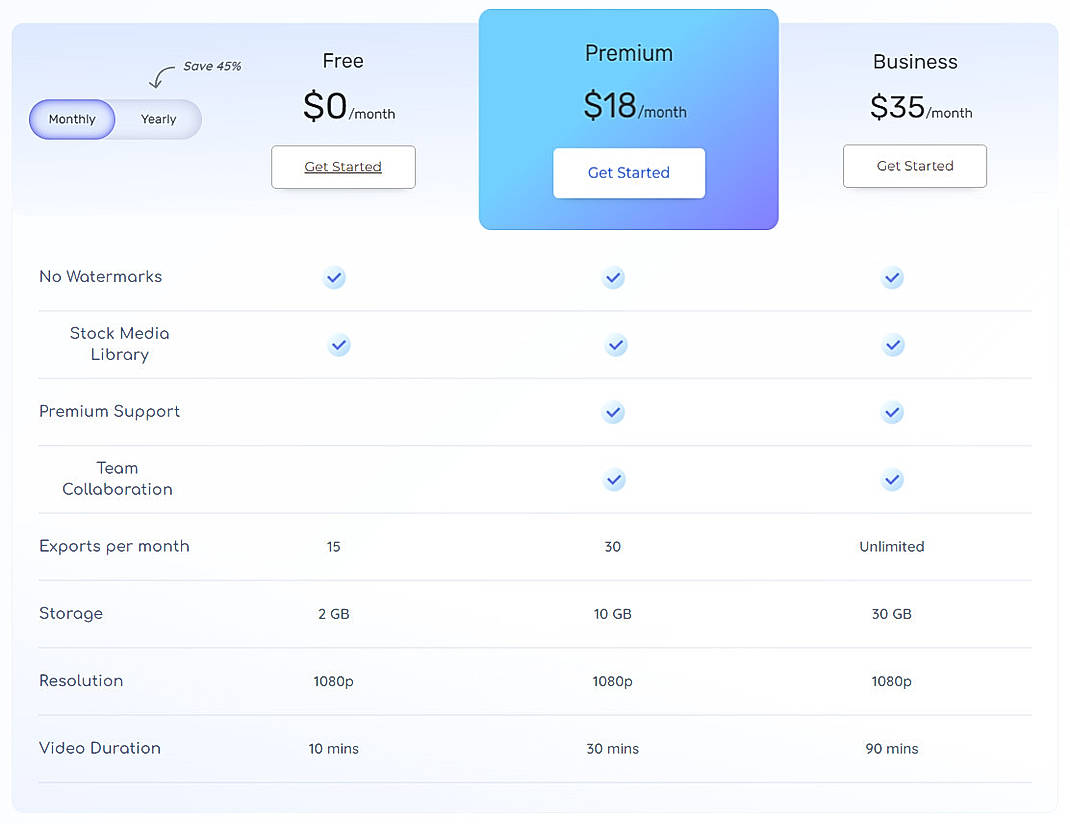Click the No Watermarks checkmark under Free
This screenshot has height=824, width=1070.
point(334,278)
